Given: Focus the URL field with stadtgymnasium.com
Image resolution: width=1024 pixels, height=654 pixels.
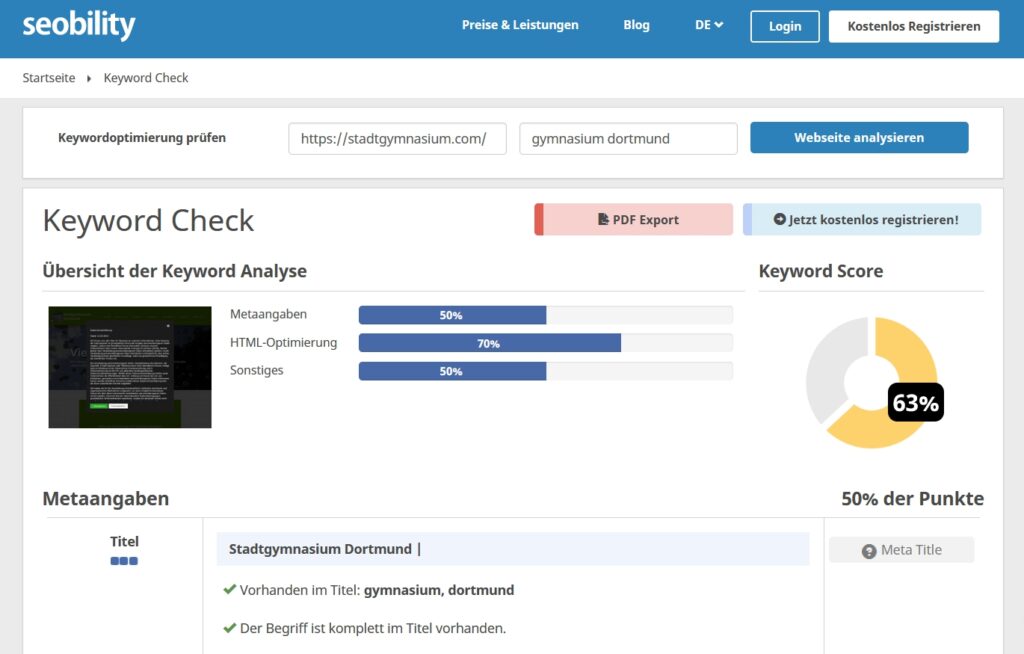Looking at the screenshot, I should click(397, 139).
